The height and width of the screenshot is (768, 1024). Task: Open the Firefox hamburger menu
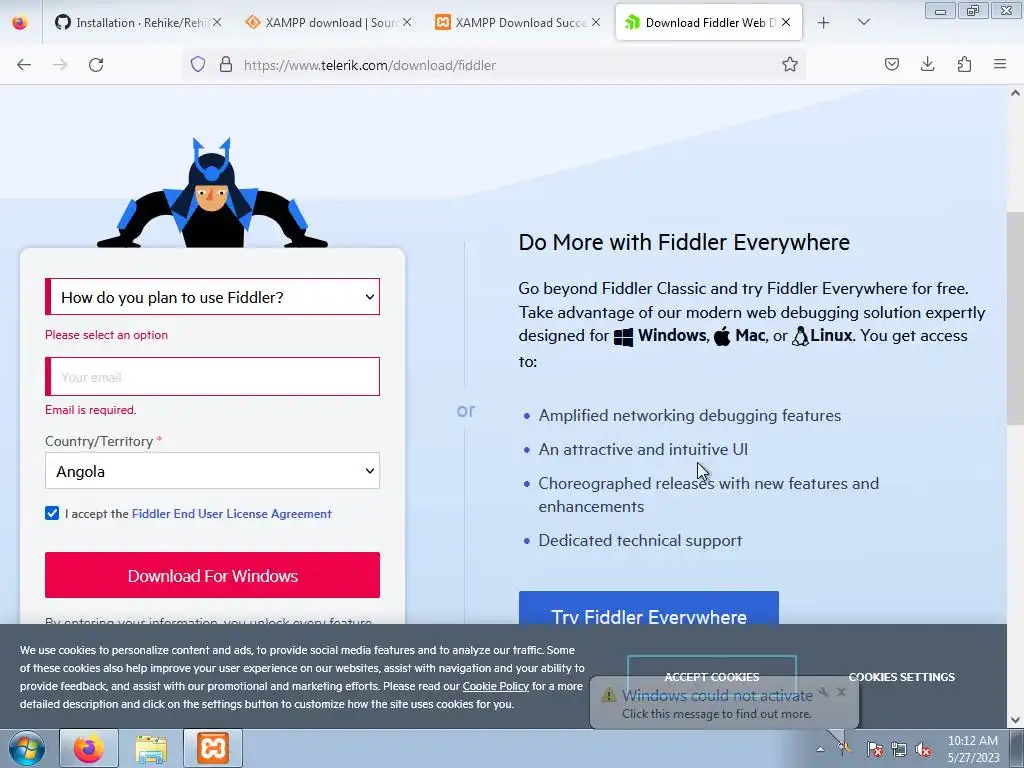coord(1000,64)
